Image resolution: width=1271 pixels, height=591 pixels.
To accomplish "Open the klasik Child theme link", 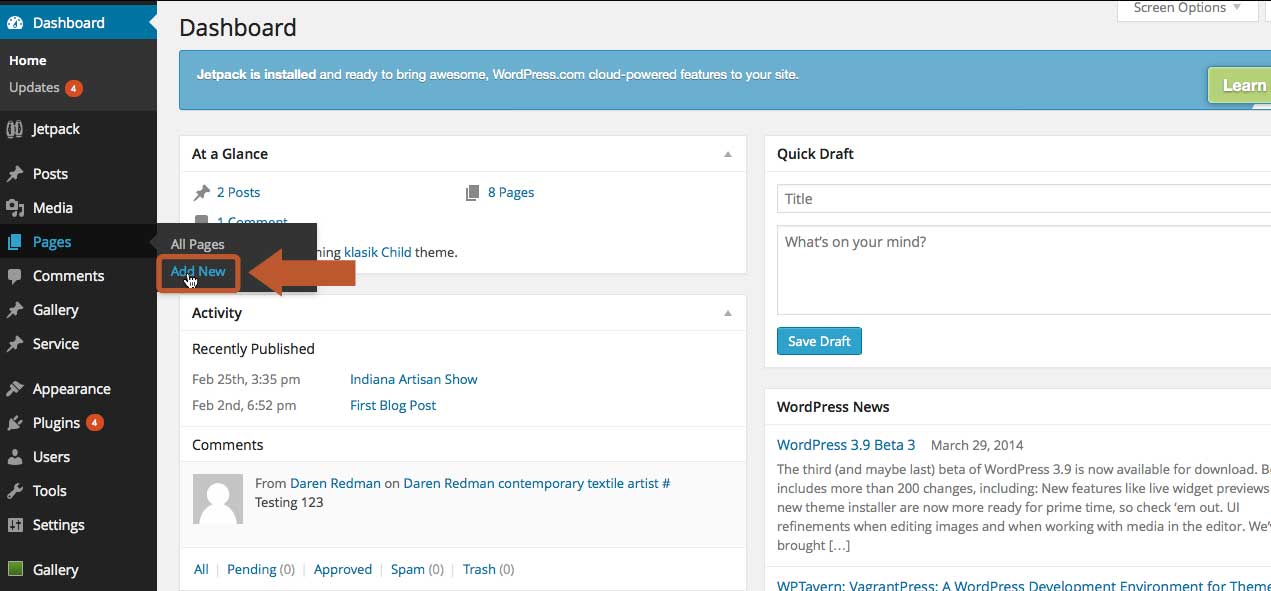I will (378, 252).
